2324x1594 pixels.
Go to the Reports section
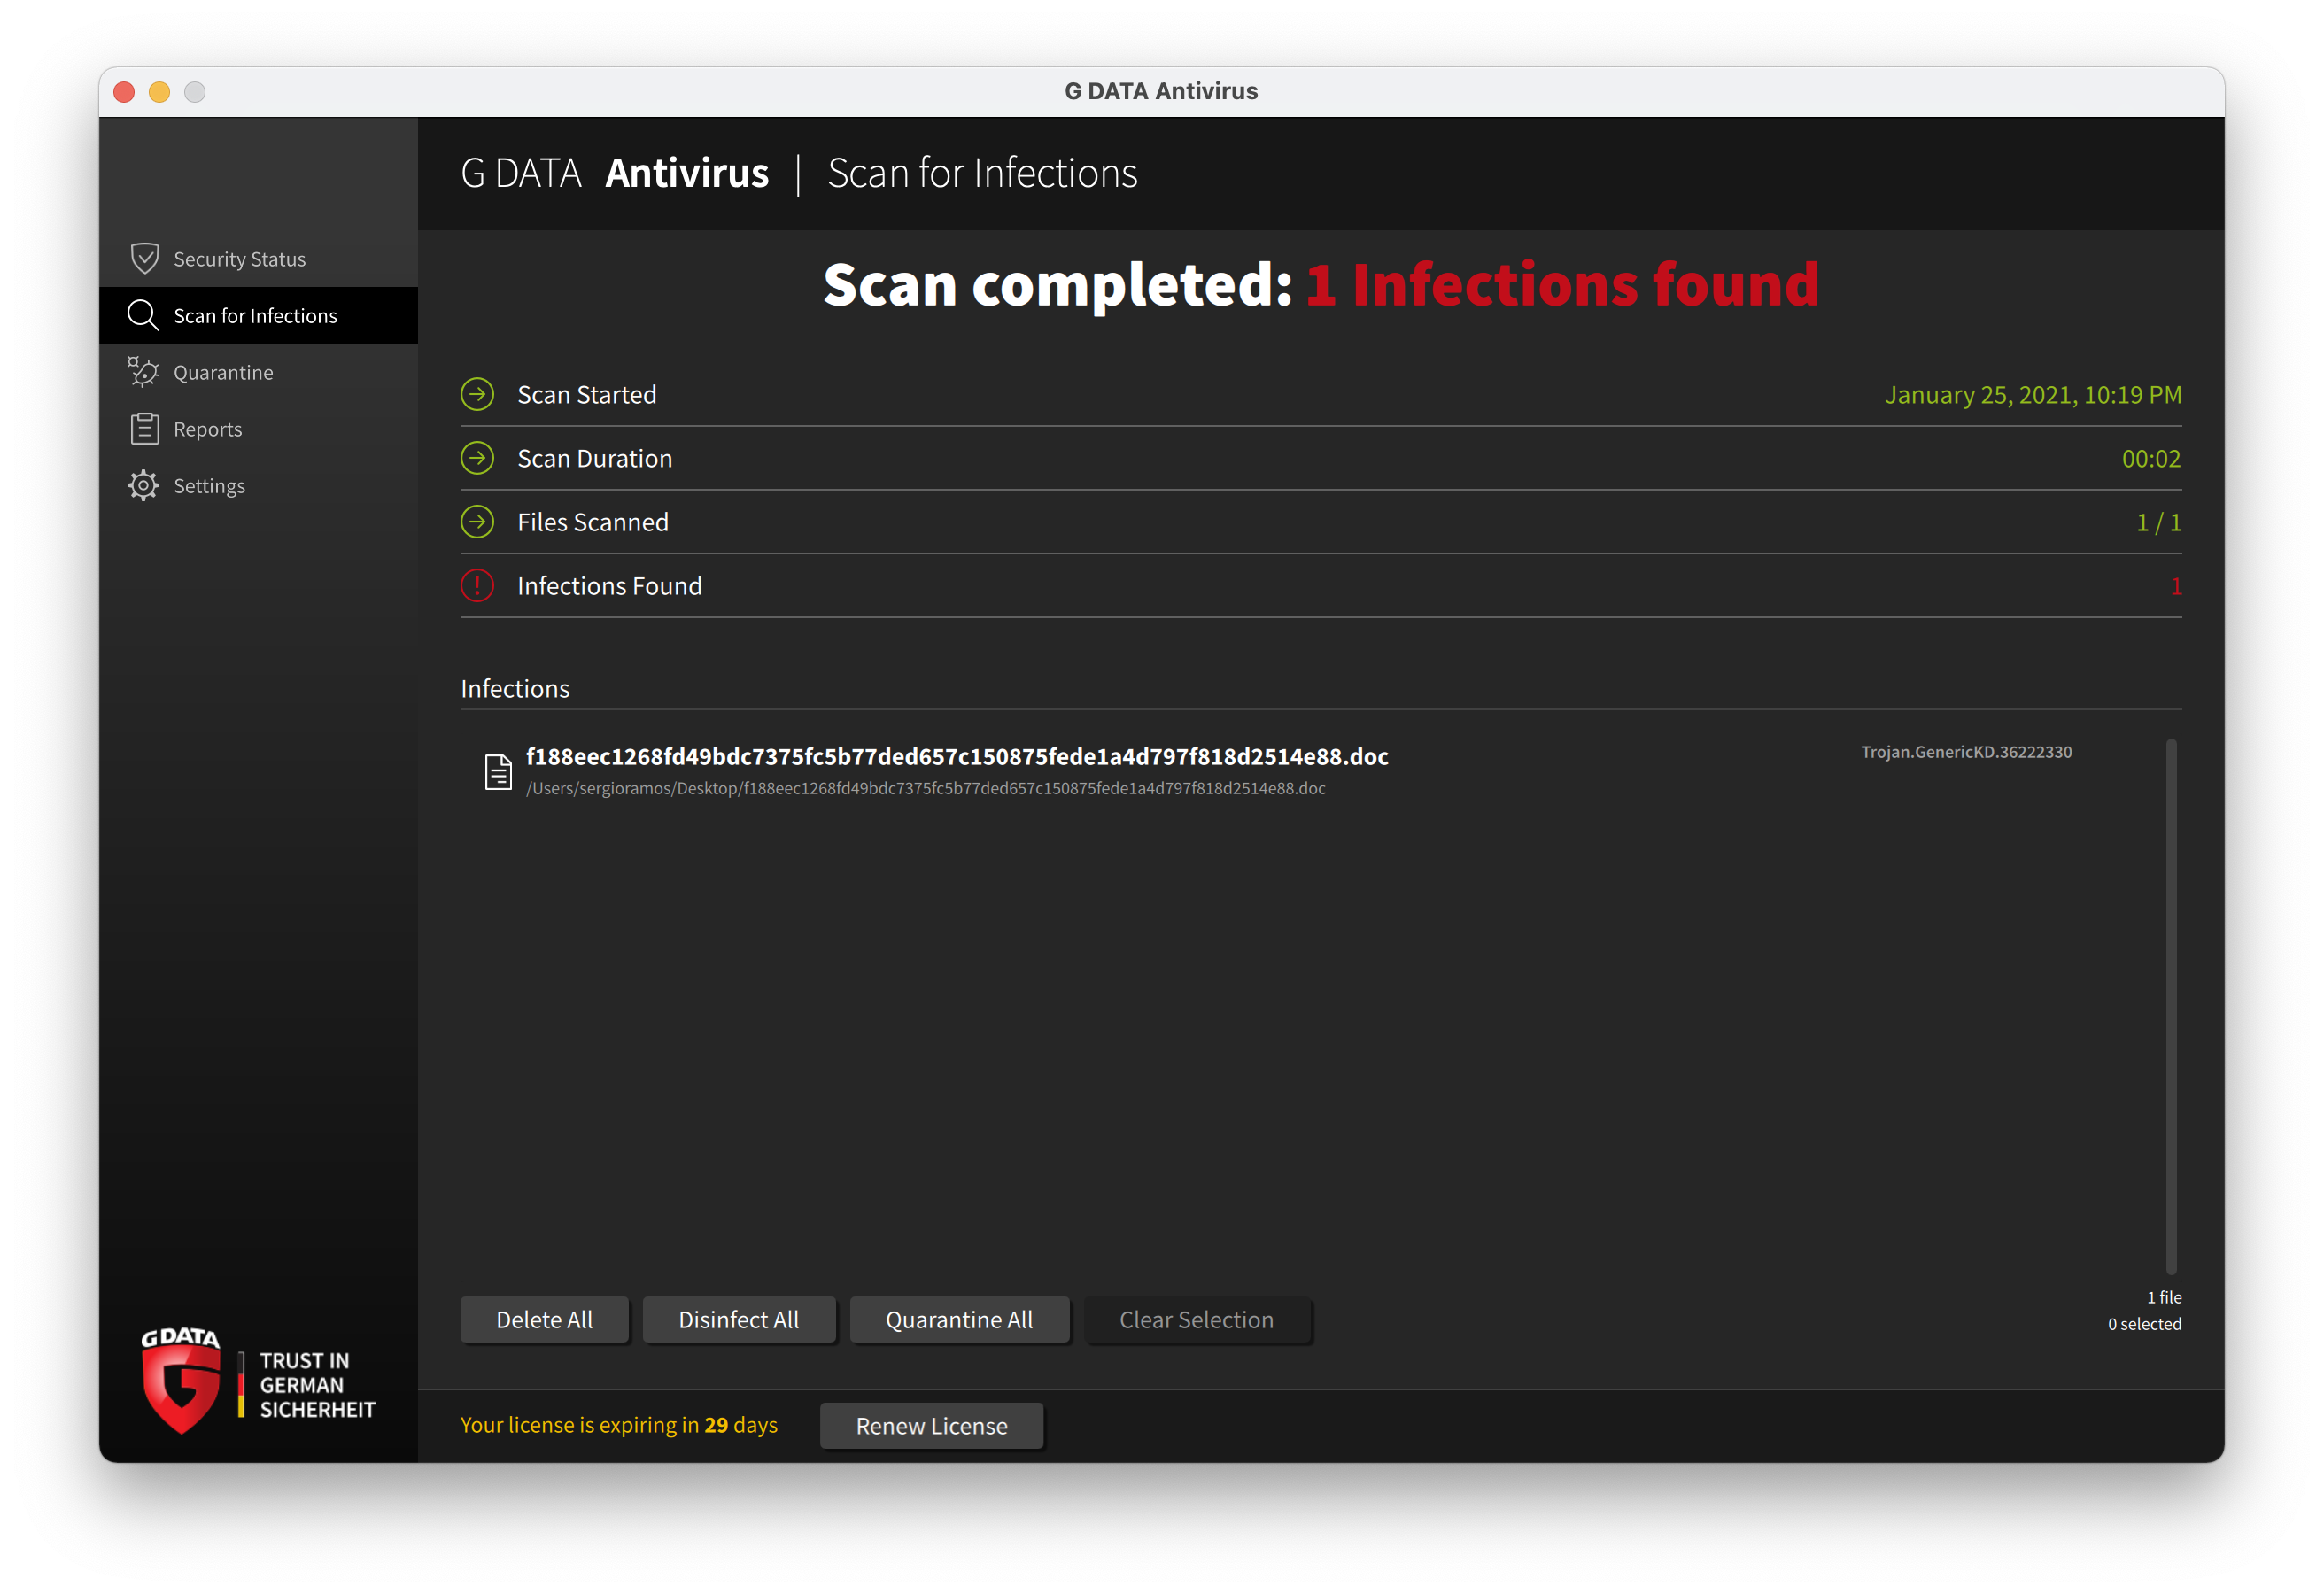(258, 429)
